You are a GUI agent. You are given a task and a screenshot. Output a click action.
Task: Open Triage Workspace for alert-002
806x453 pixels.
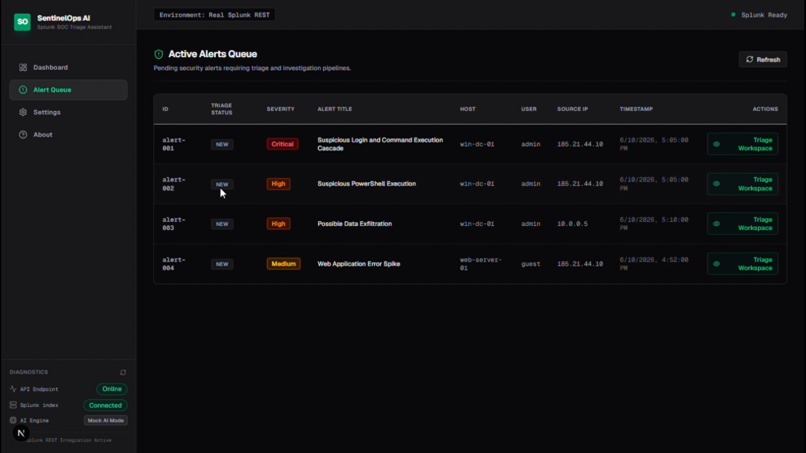[x=742, y=184]
